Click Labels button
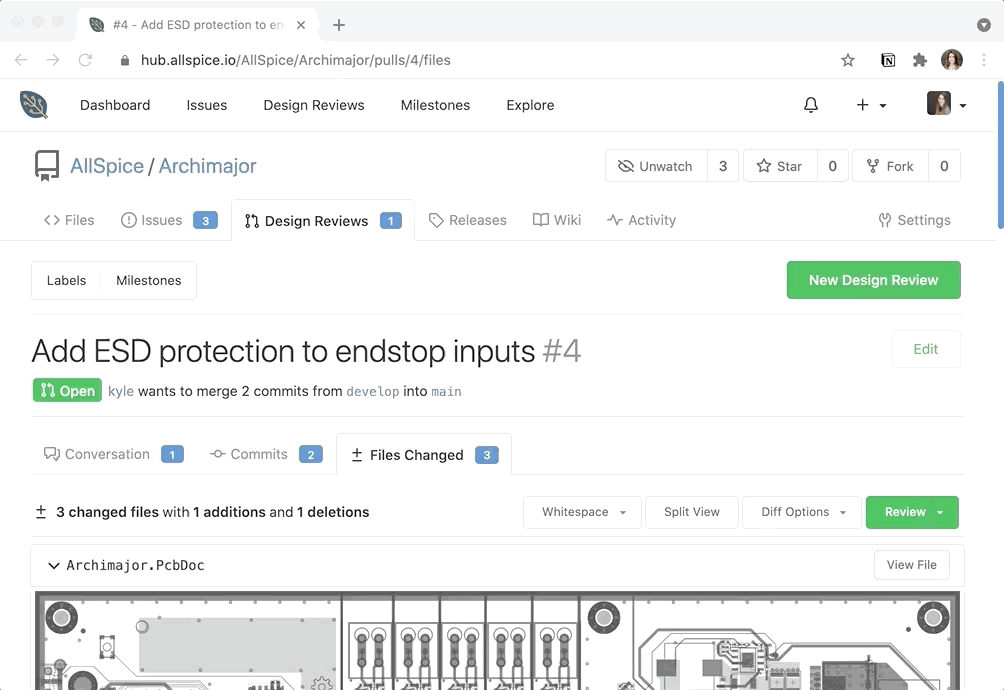The height and width of the screenshot is (690, 1004). (x=67, y=280)
